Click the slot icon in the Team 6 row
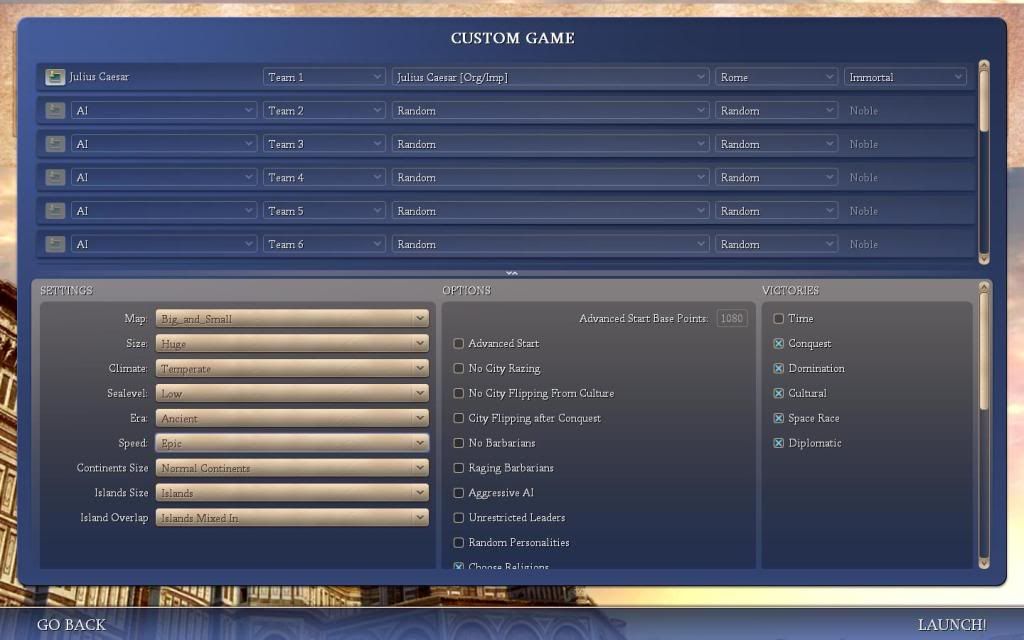1024x640 pixels. [55, 244]
